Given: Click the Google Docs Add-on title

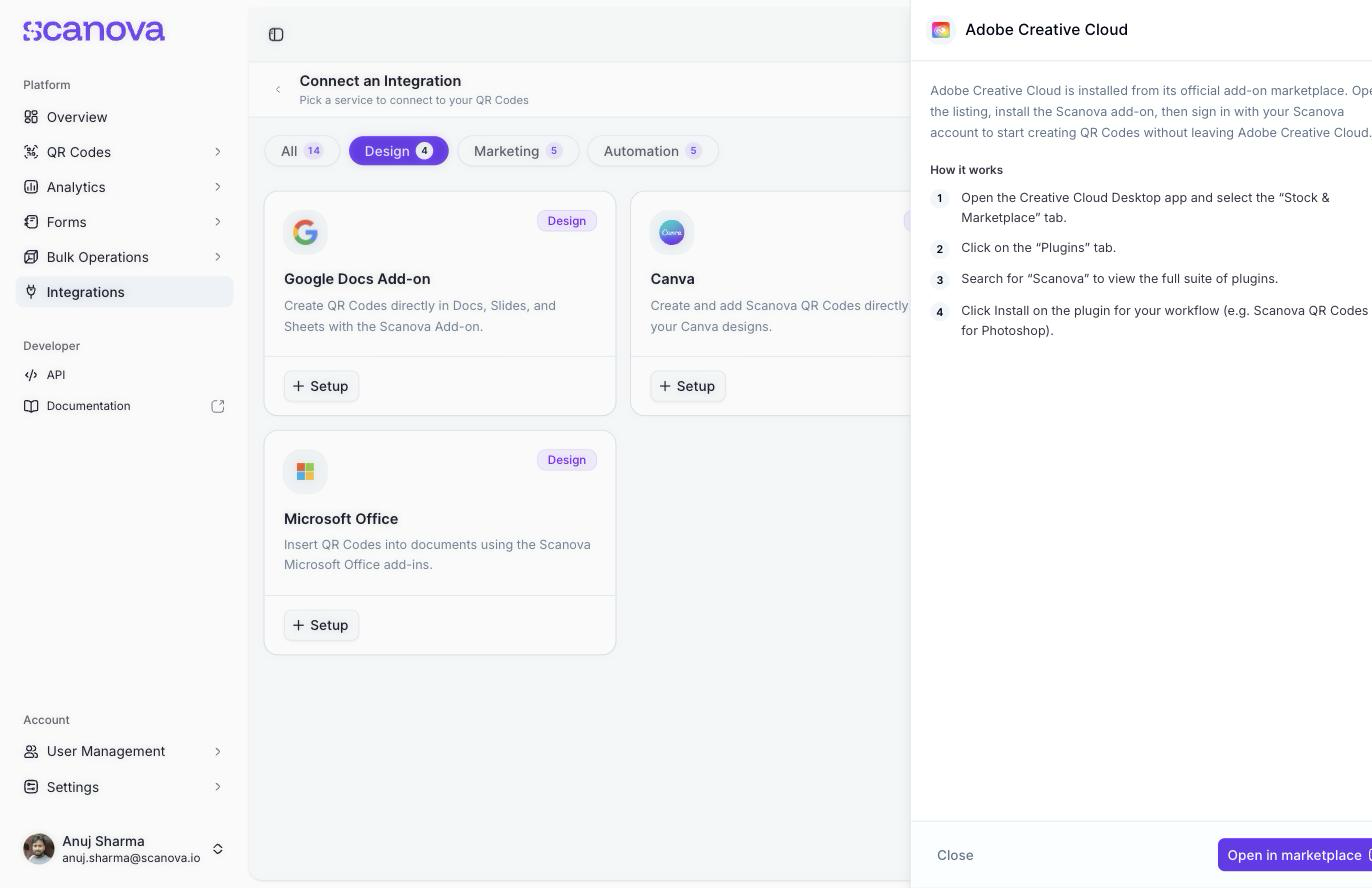Looking at the screenshot, I should coord(357,279).
